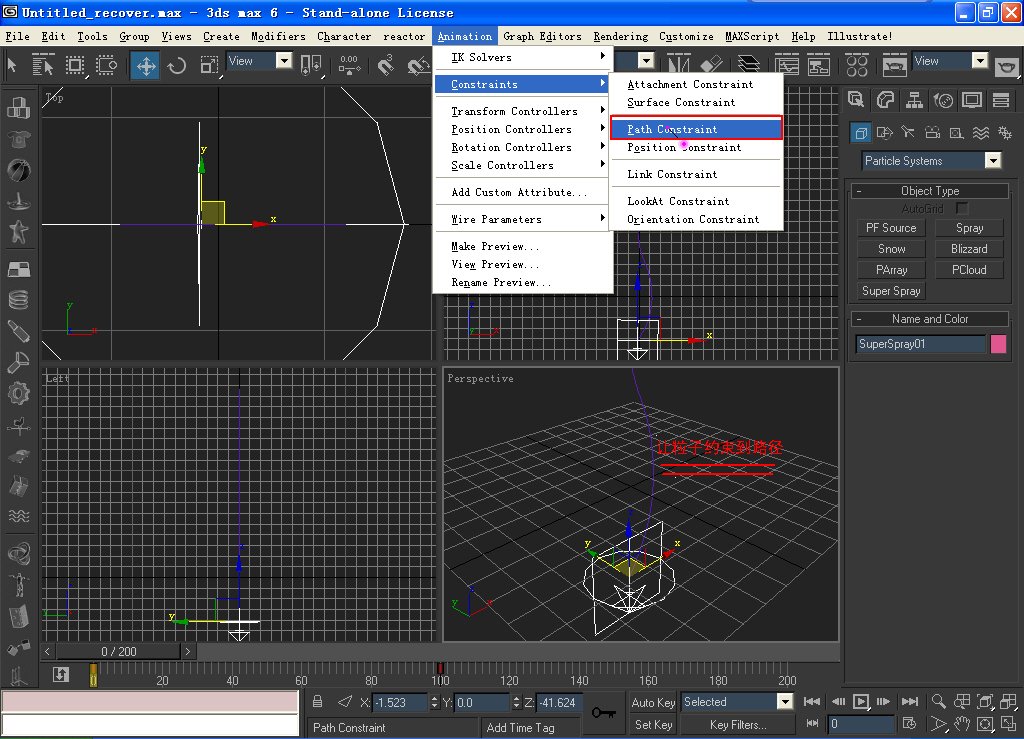Switch to the Modify command panel tab
The height and width of the screenshot is (739, 1024).
tap(885, 100)
